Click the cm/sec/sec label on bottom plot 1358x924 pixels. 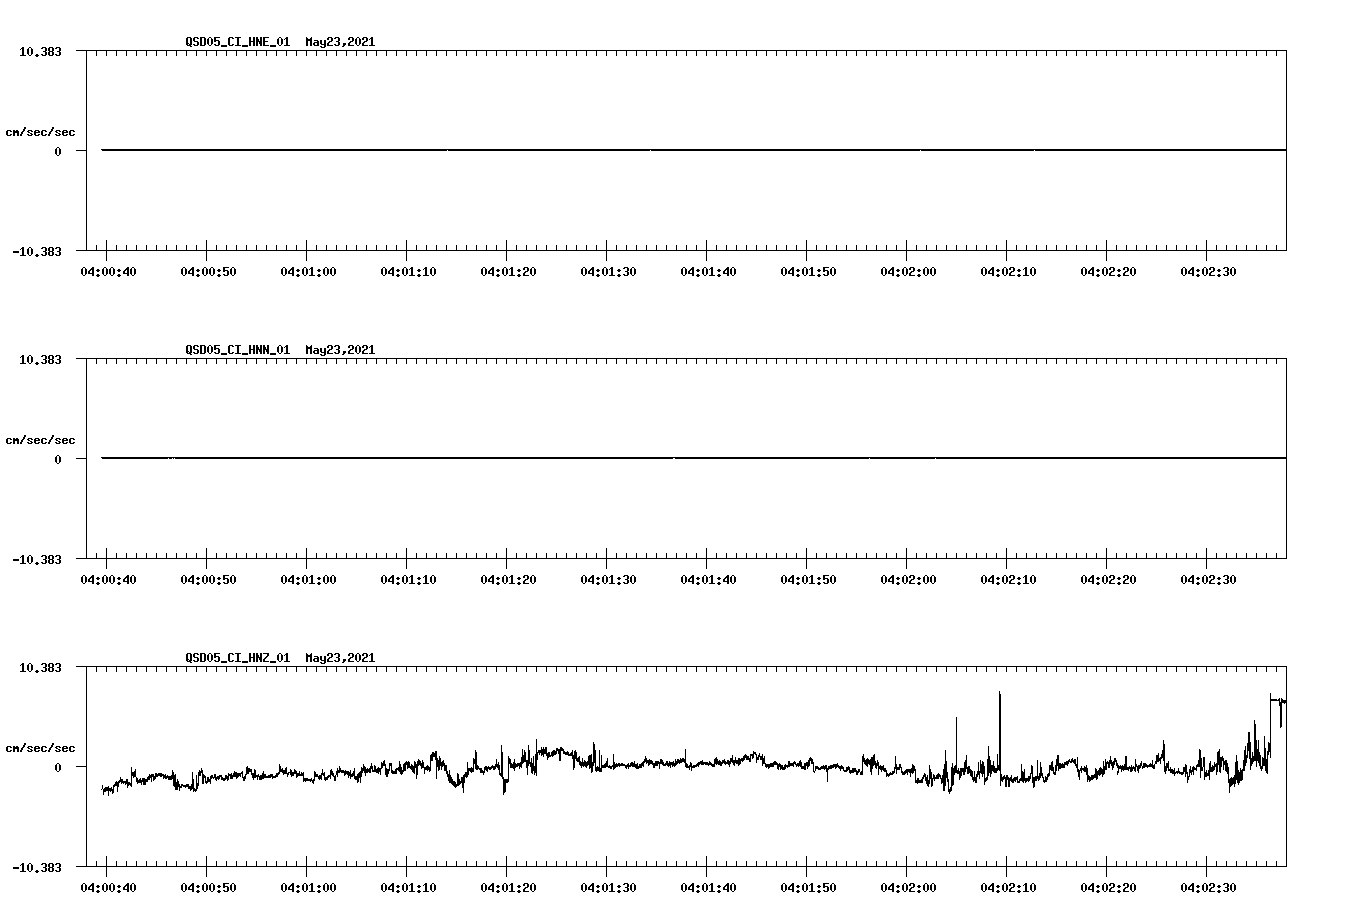click(x=40, y=746)
